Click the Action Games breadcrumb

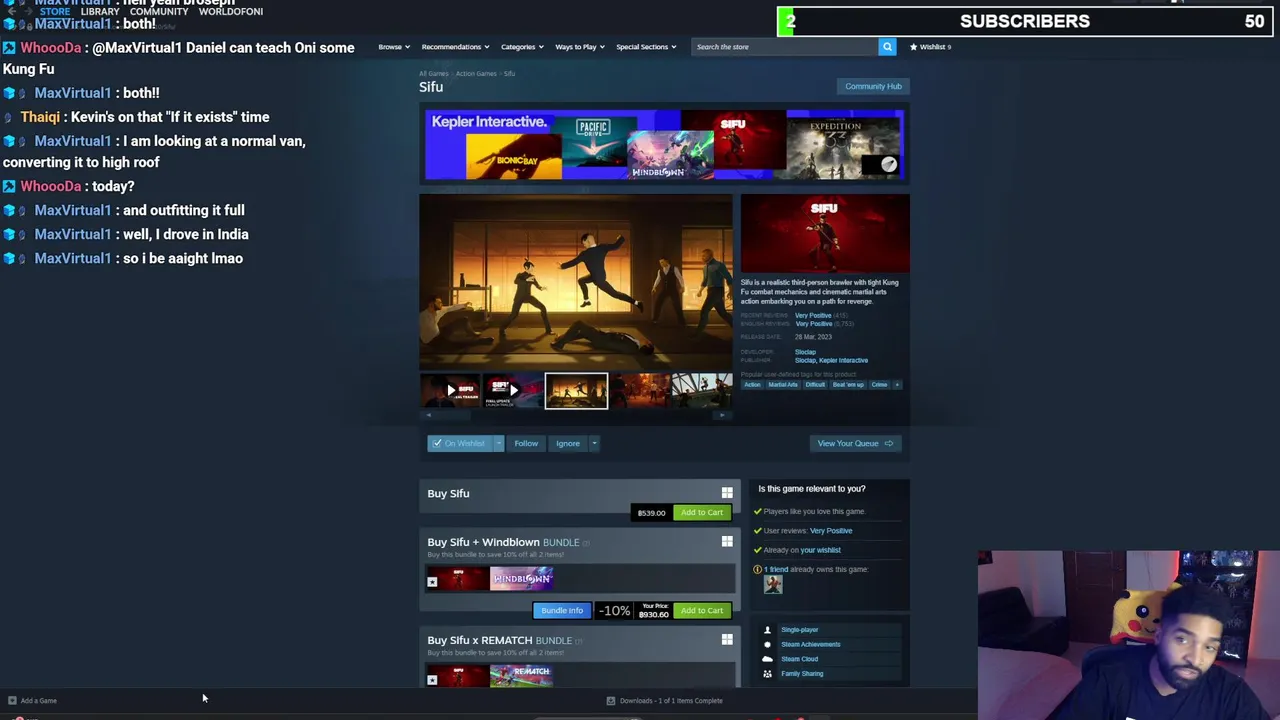point(477,73)
